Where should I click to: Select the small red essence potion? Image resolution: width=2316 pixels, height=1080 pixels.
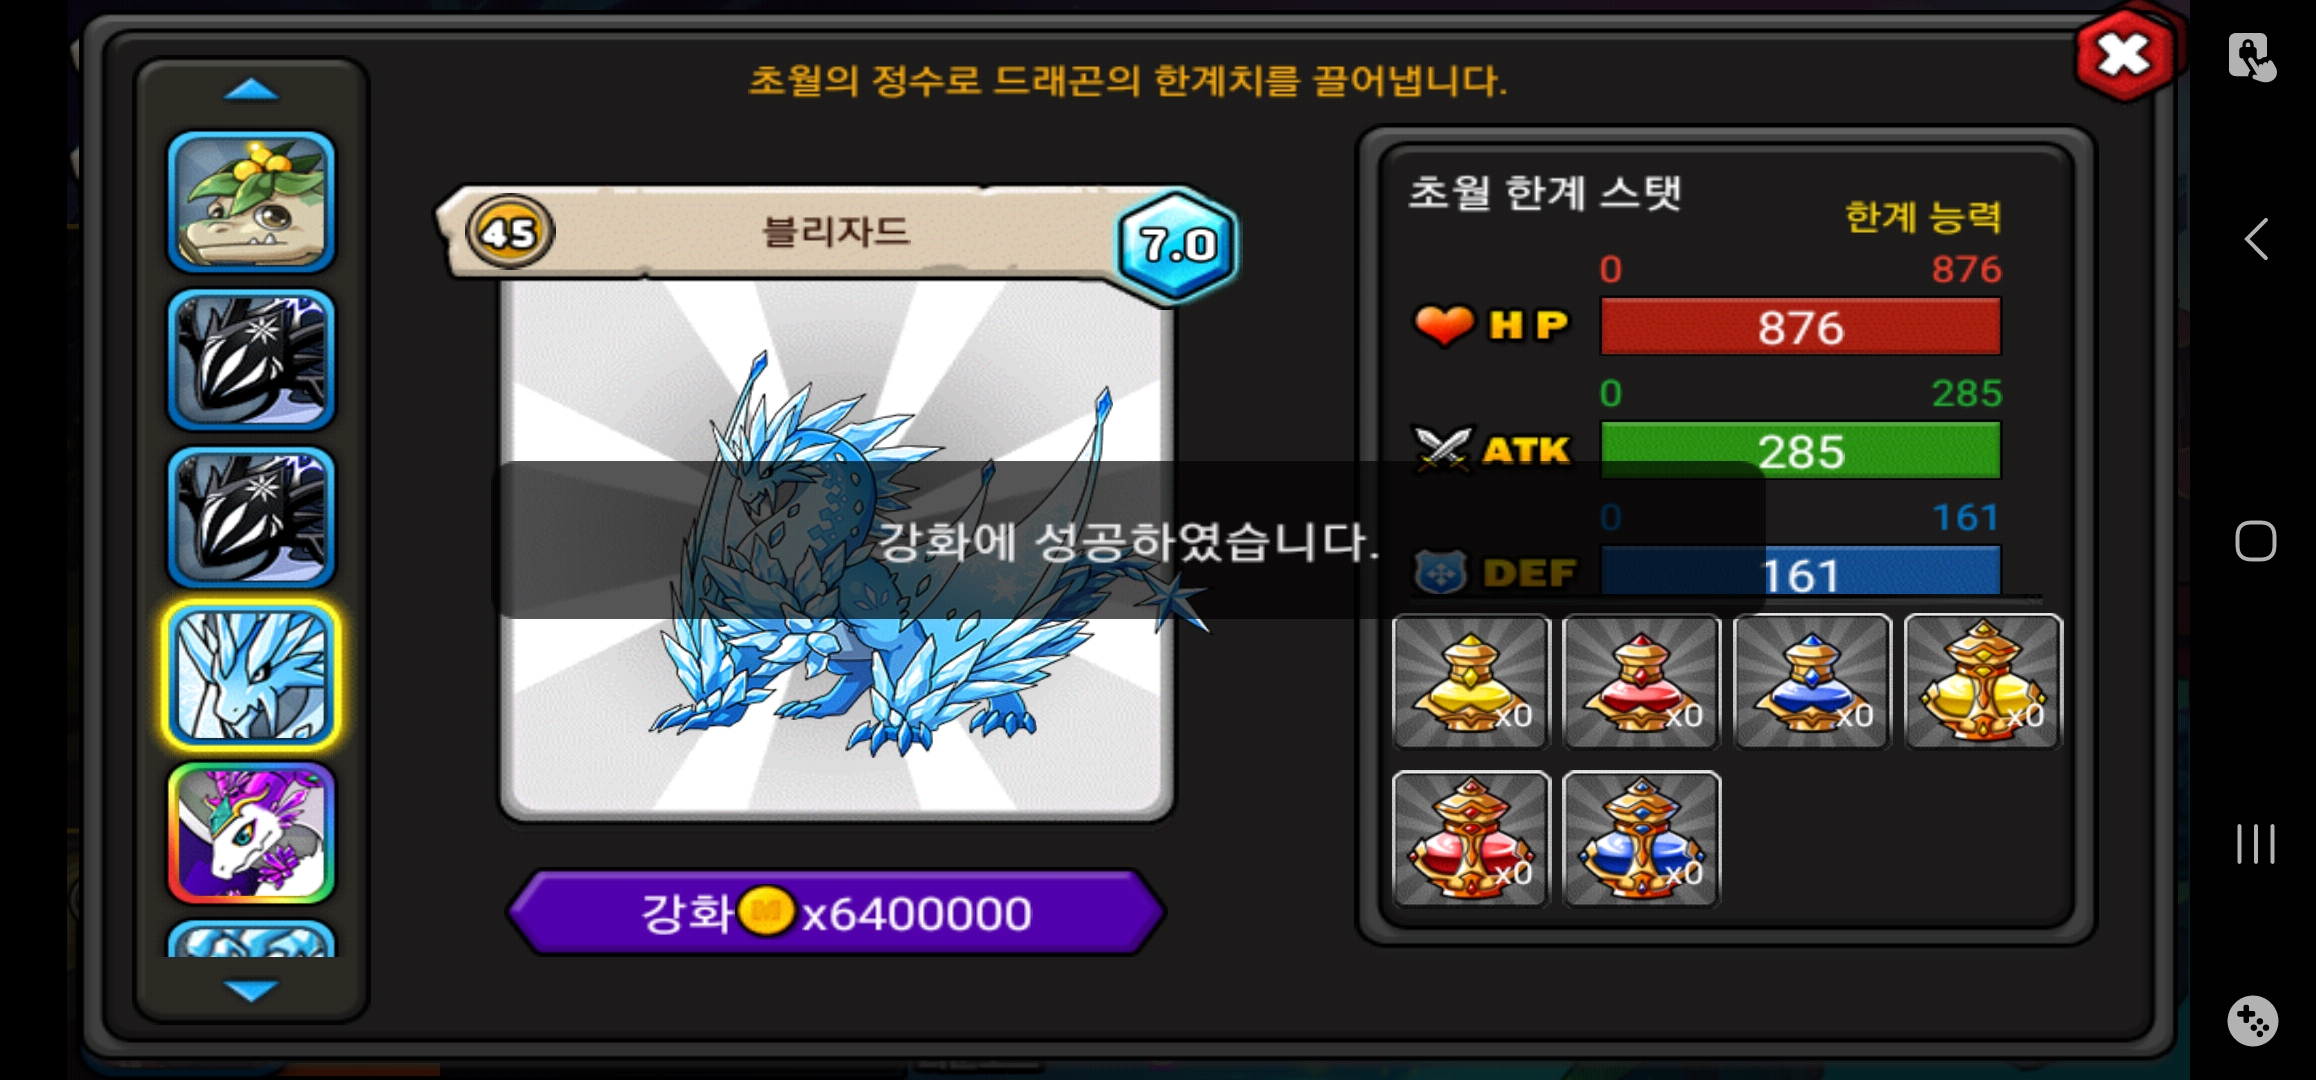coord(1641,681)
